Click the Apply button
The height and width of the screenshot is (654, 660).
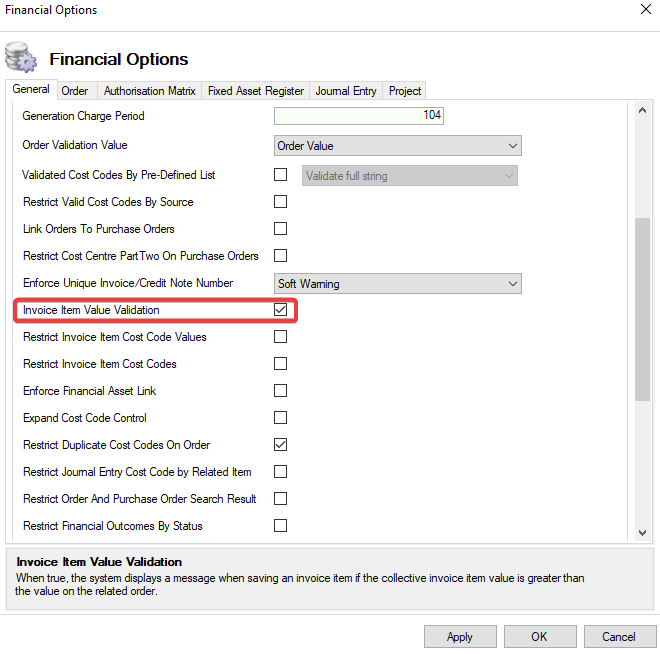[460, 637]
